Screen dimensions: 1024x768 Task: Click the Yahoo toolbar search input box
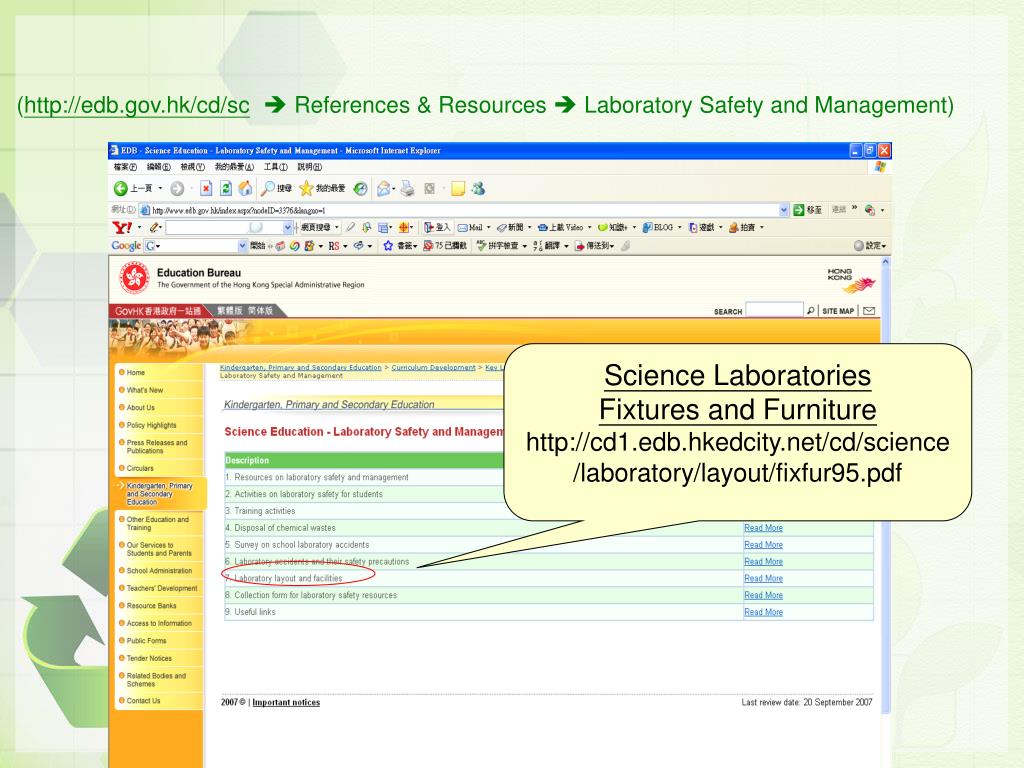click(x=224, y=227)
